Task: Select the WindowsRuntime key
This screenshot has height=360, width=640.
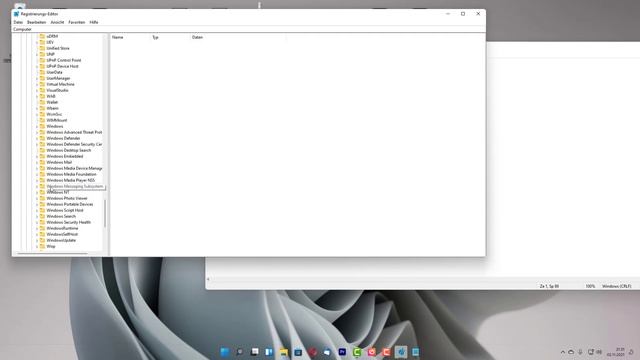Action: coord(62,228)
